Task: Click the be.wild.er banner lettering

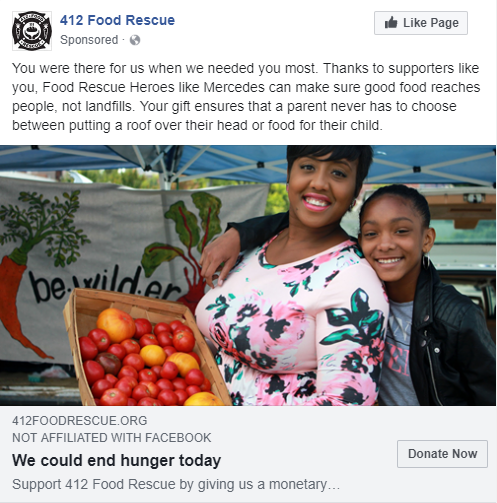Action: click(x=103, y=283)
